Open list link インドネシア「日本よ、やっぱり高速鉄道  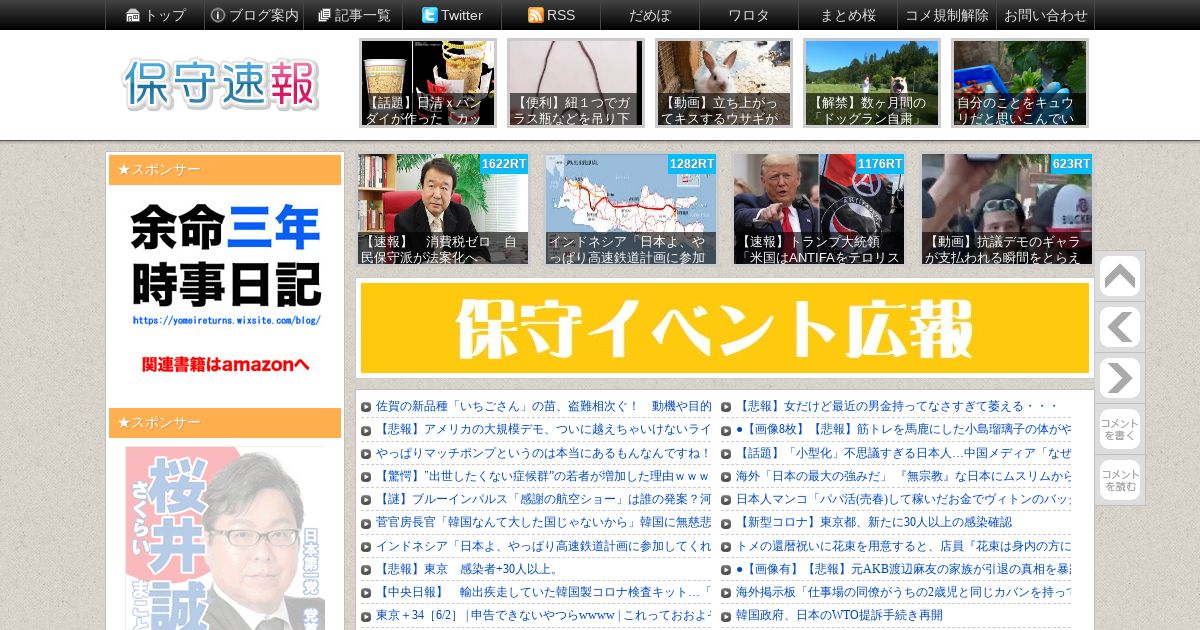[x=543, y=546]
